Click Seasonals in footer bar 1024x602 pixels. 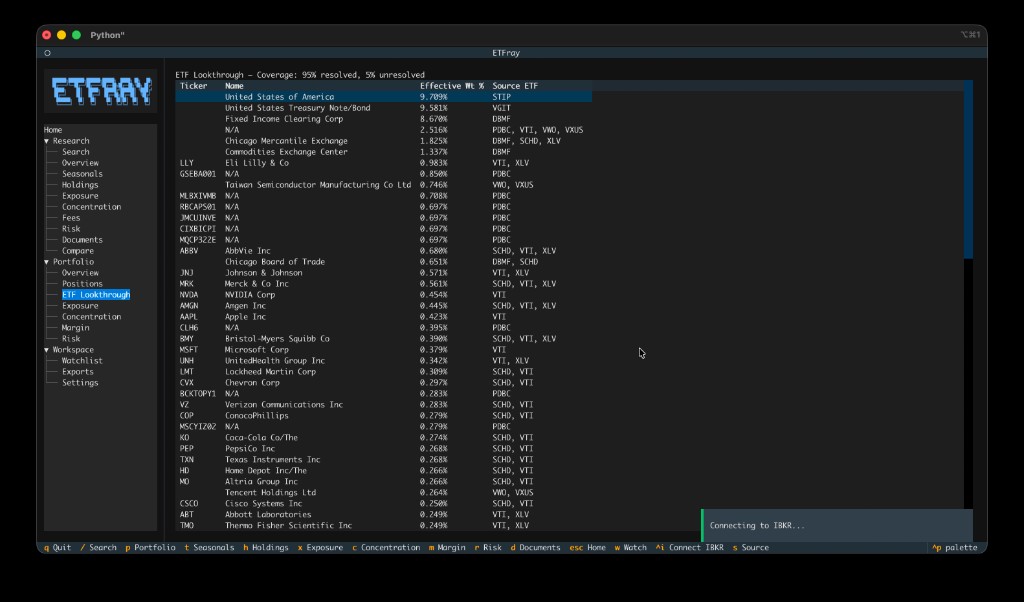(209, 547)
